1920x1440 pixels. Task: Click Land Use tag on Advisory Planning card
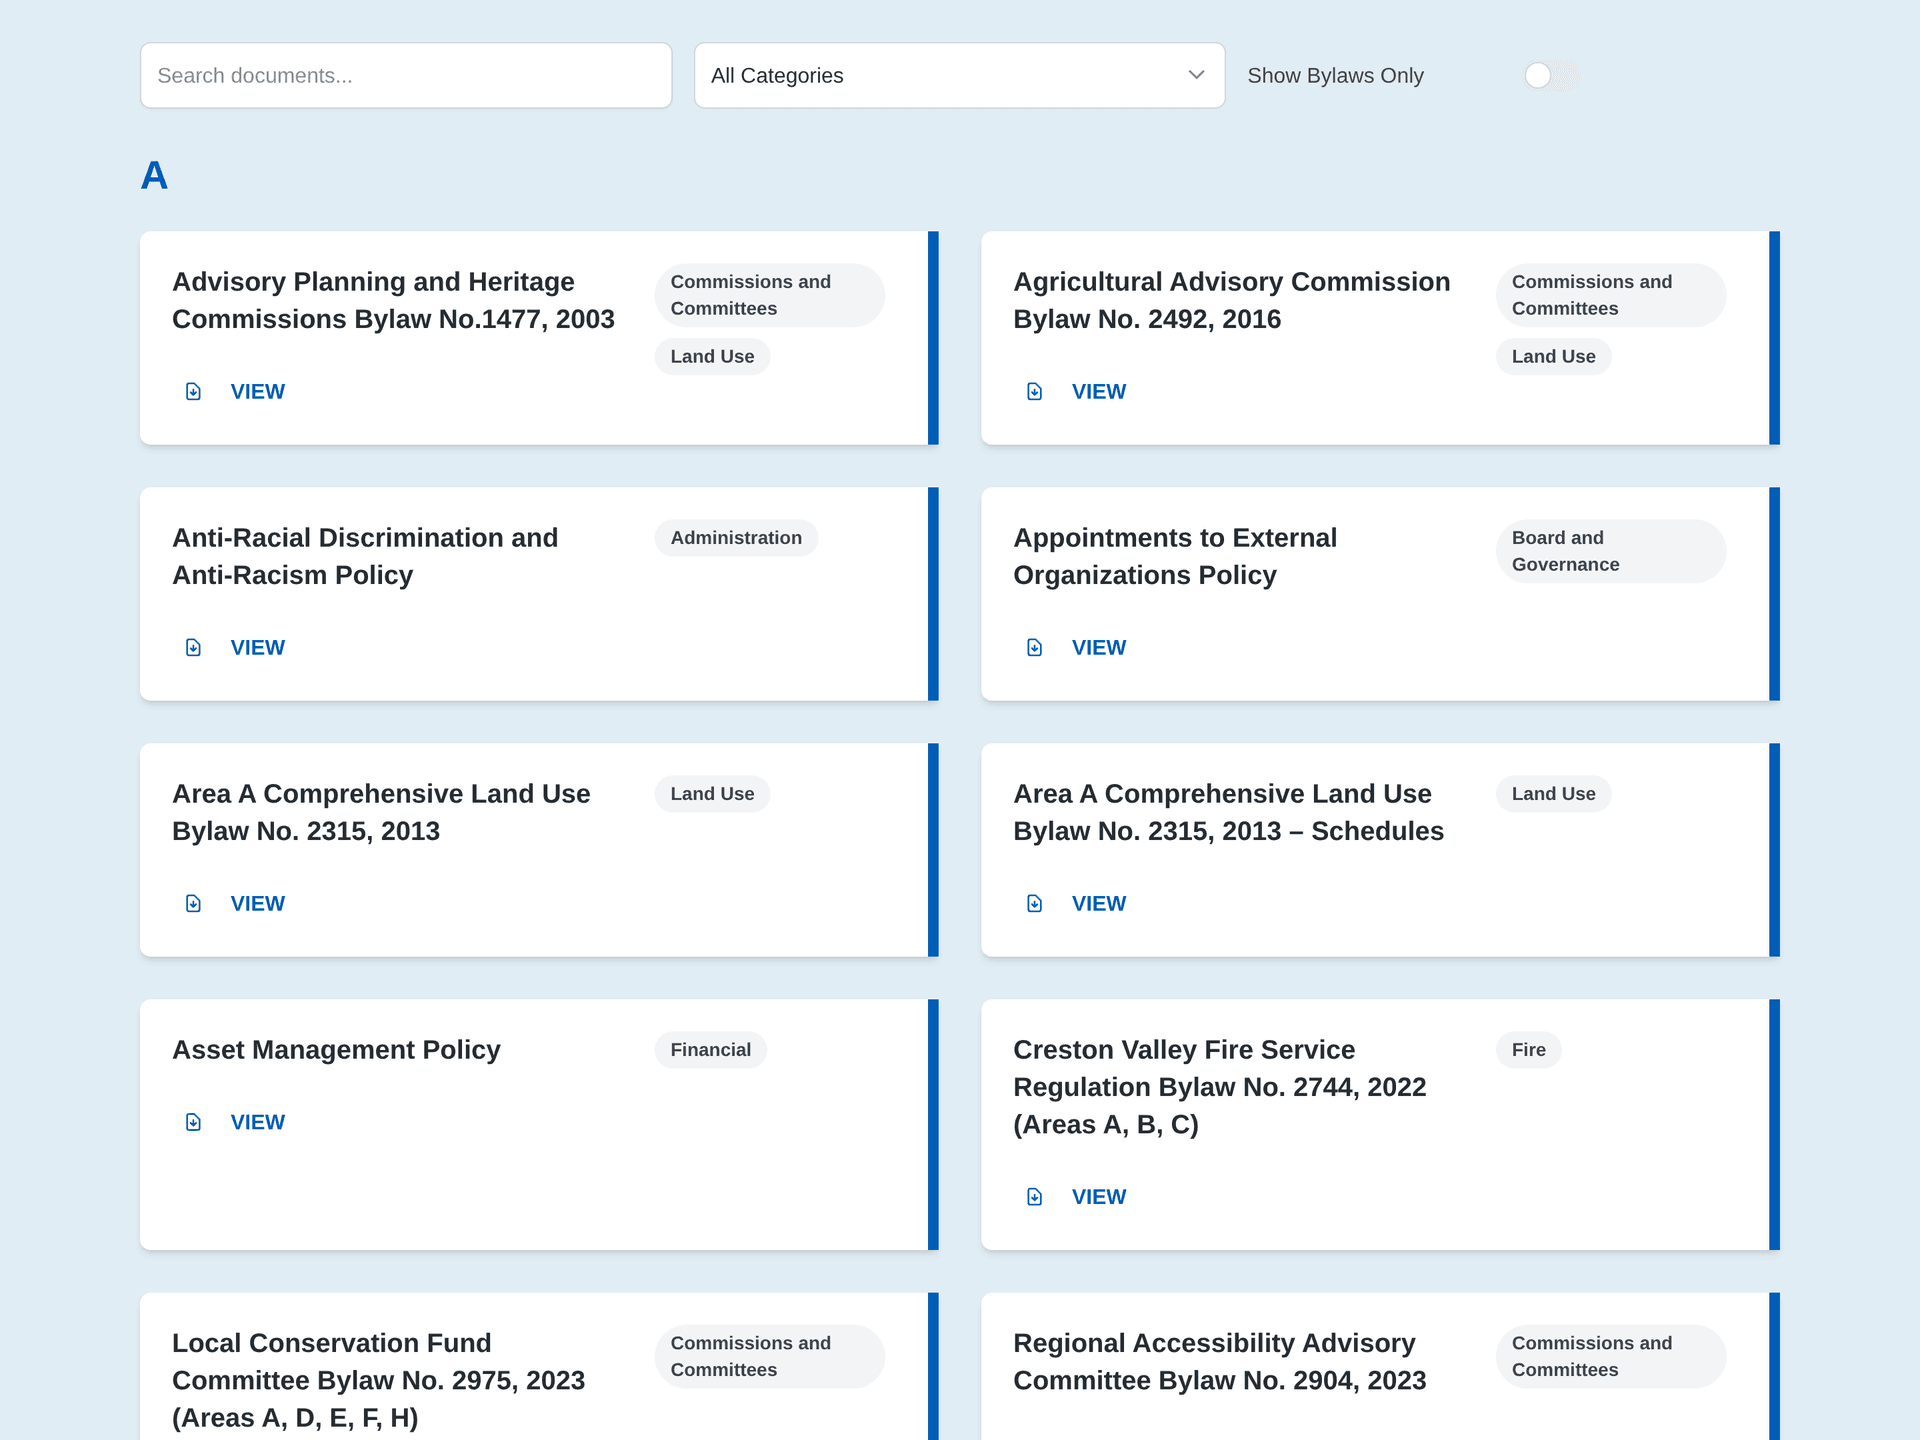coord(712,357)
